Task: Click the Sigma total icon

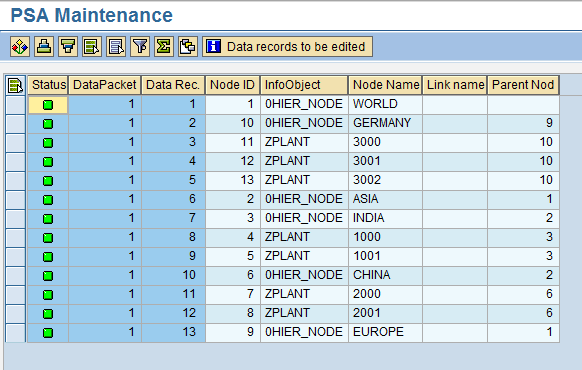Action: [x=164, y=47]
